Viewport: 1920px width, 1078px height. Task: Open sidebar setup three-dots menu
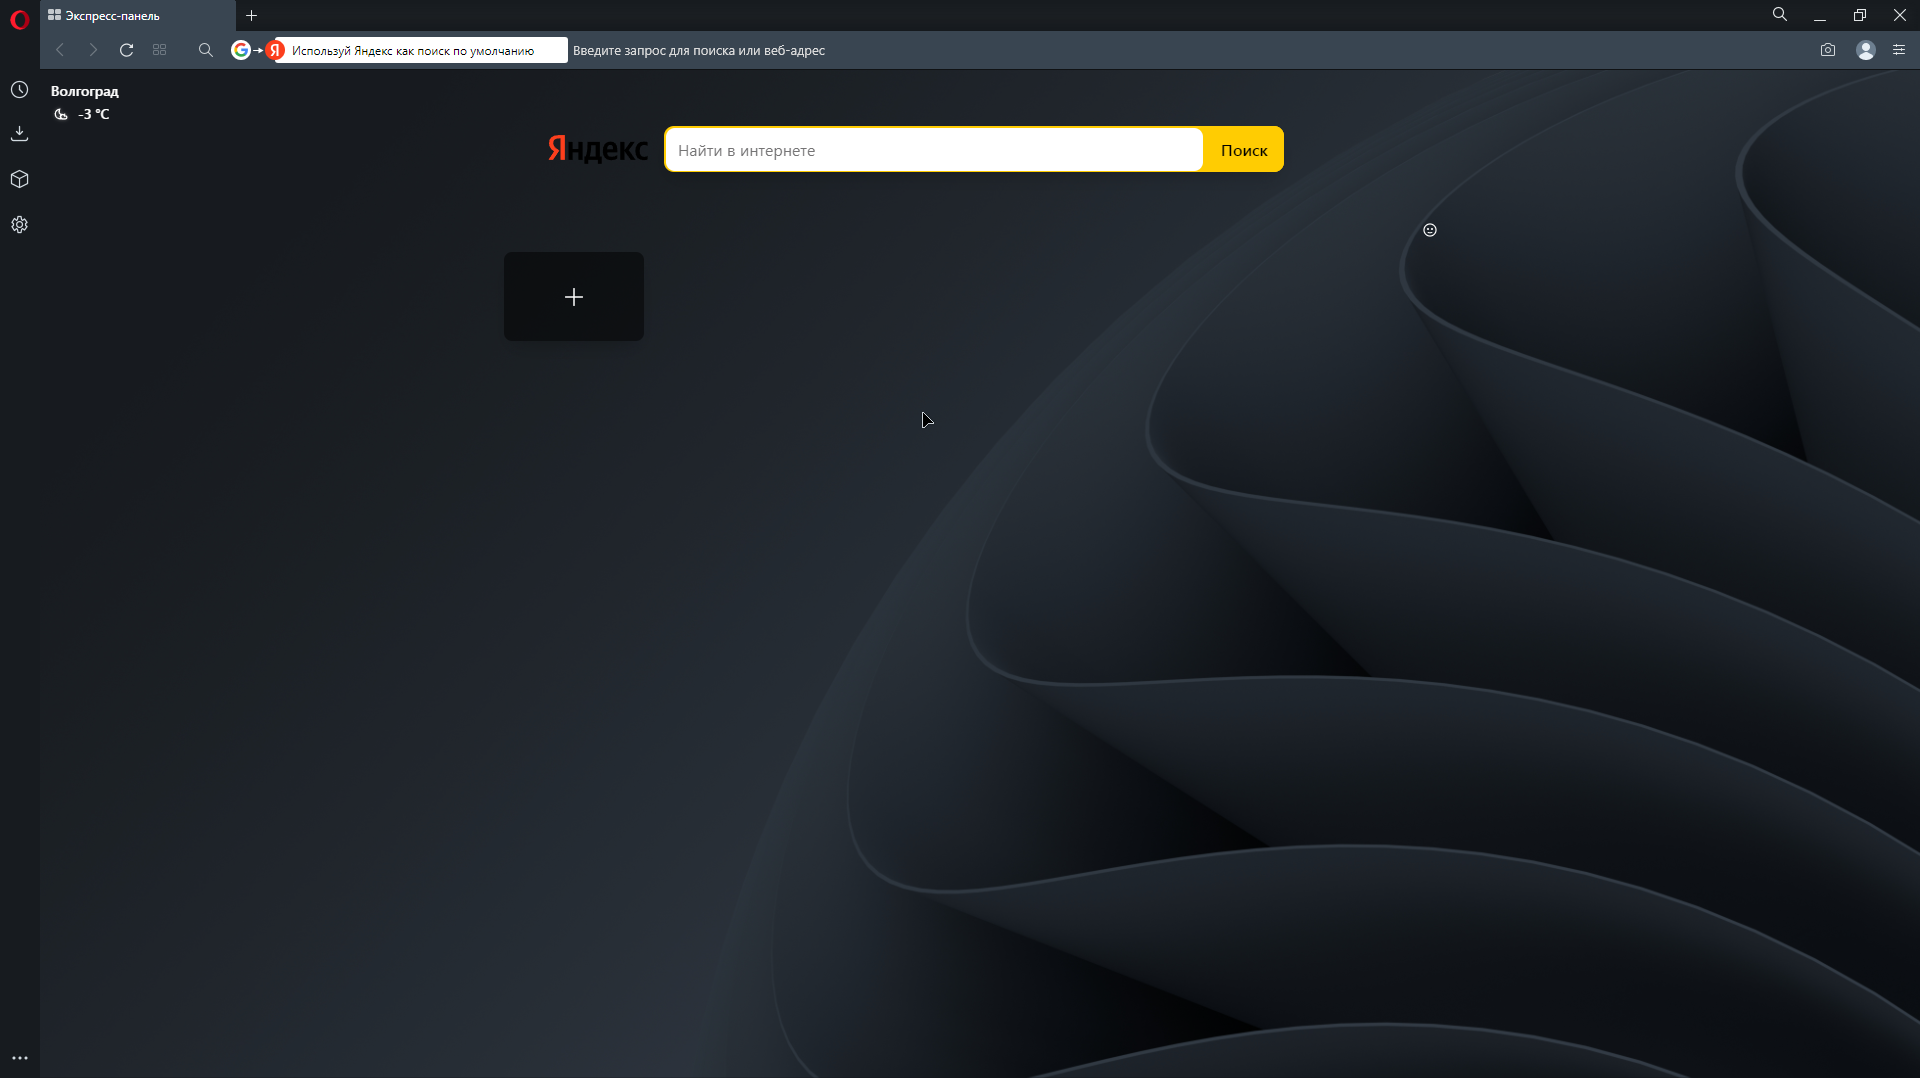tap(20, 1058)
